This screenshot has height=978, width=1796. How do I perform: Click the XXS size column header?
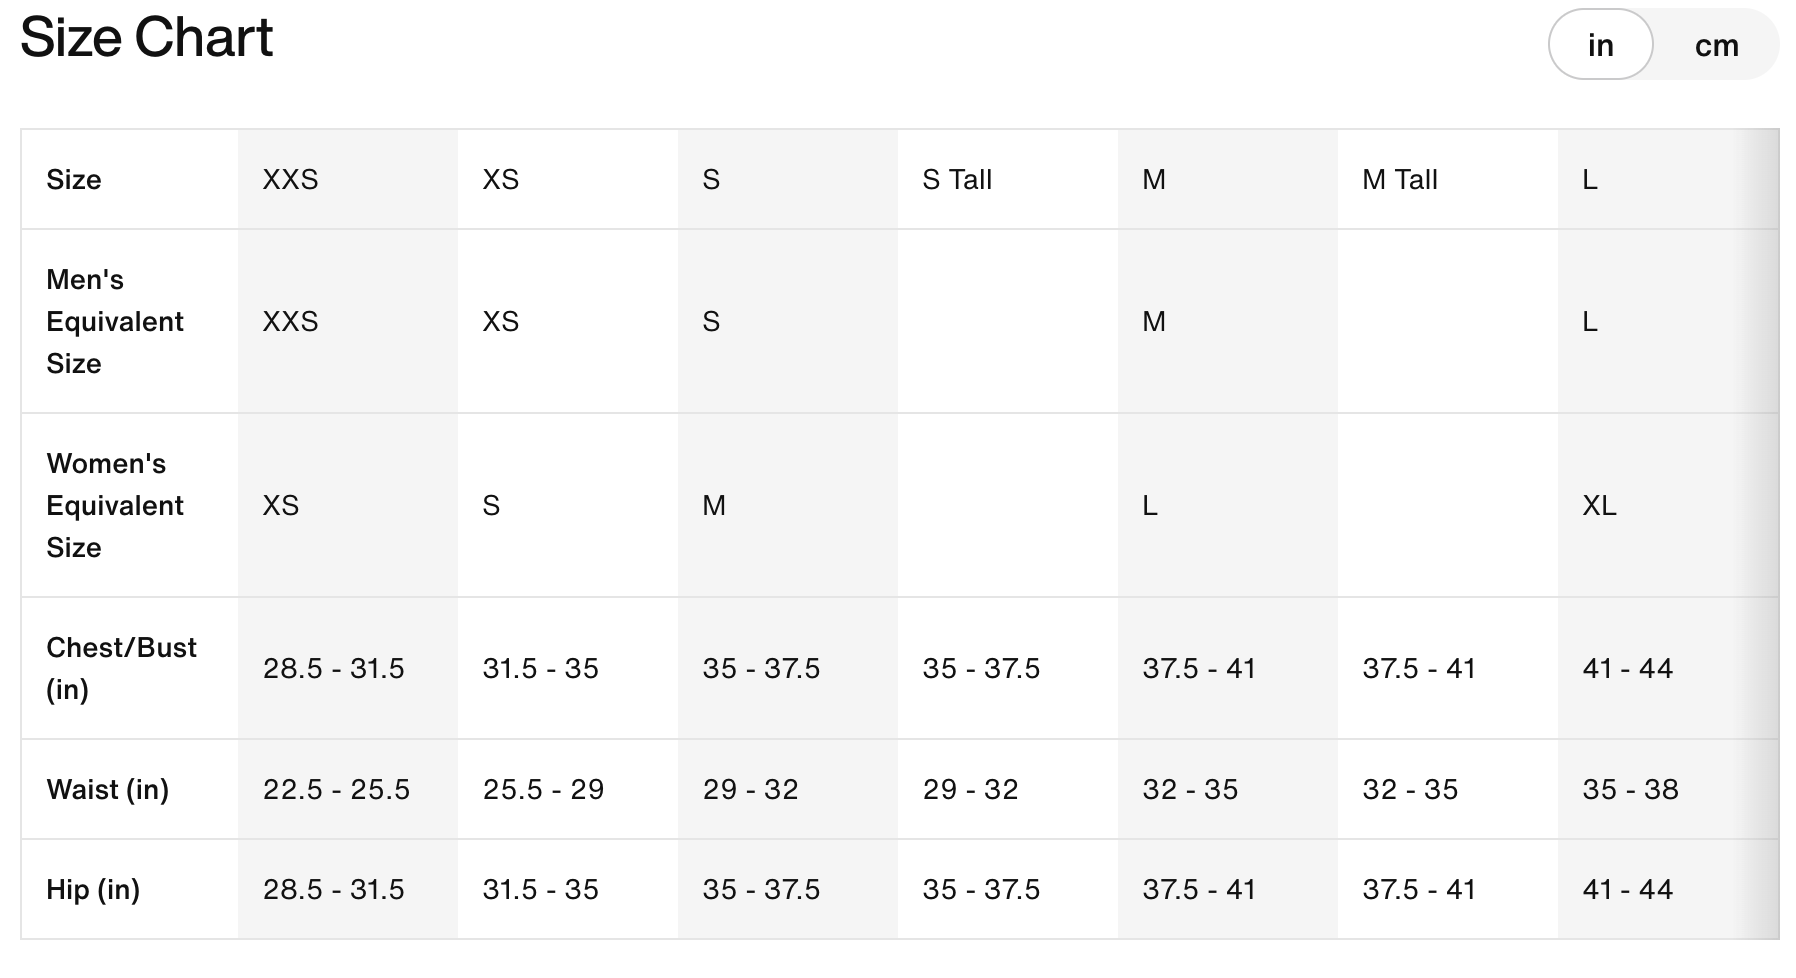tap(290, 180)
